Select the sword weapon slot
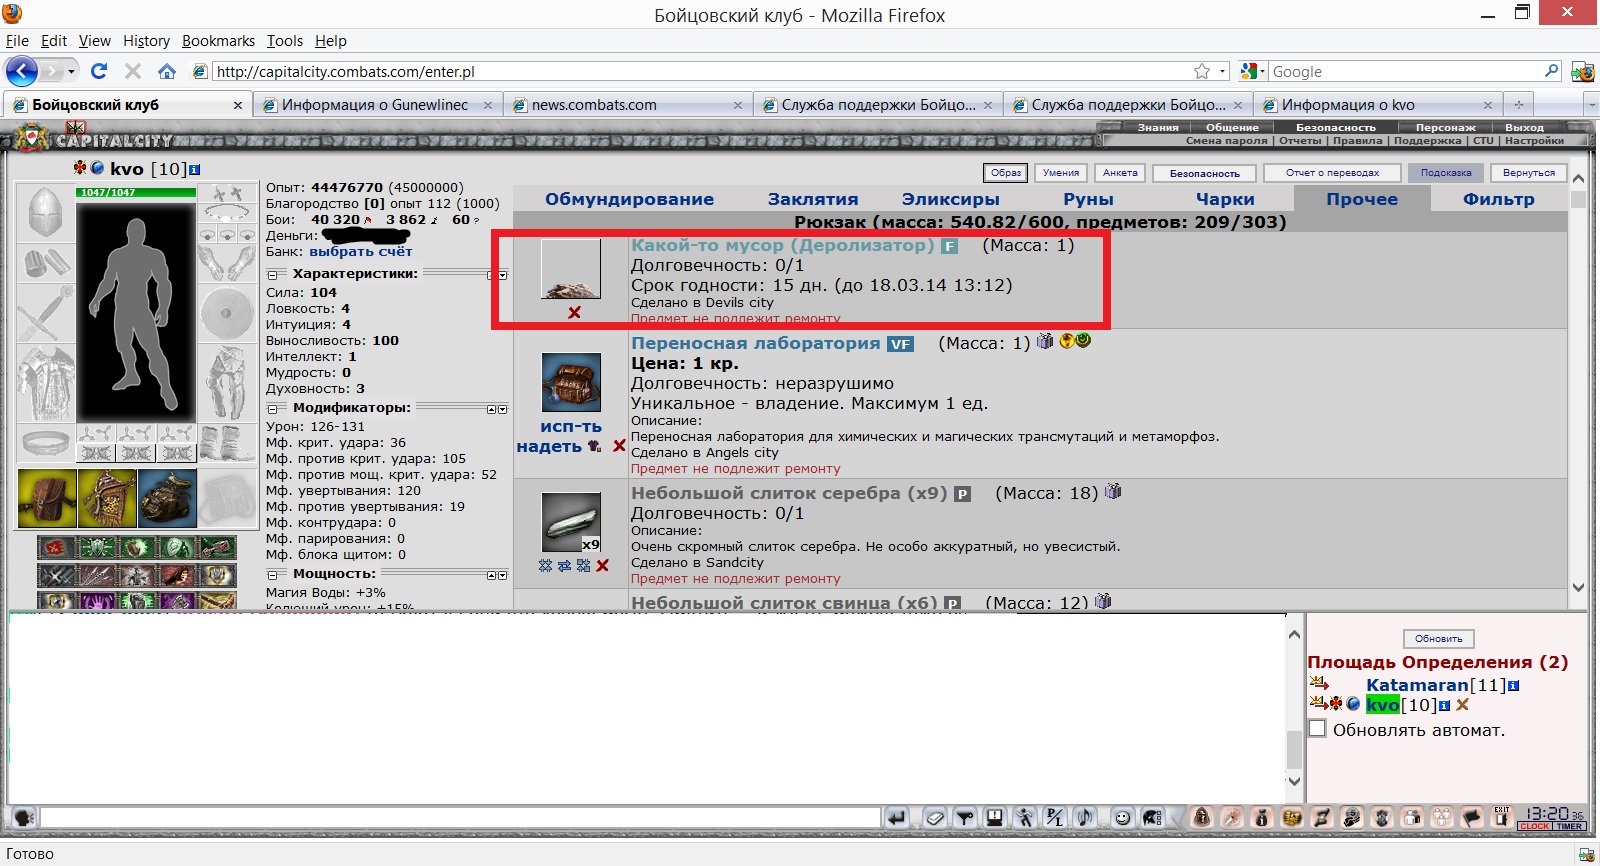This screenshot has height=866, width=1600. (45, 314)
